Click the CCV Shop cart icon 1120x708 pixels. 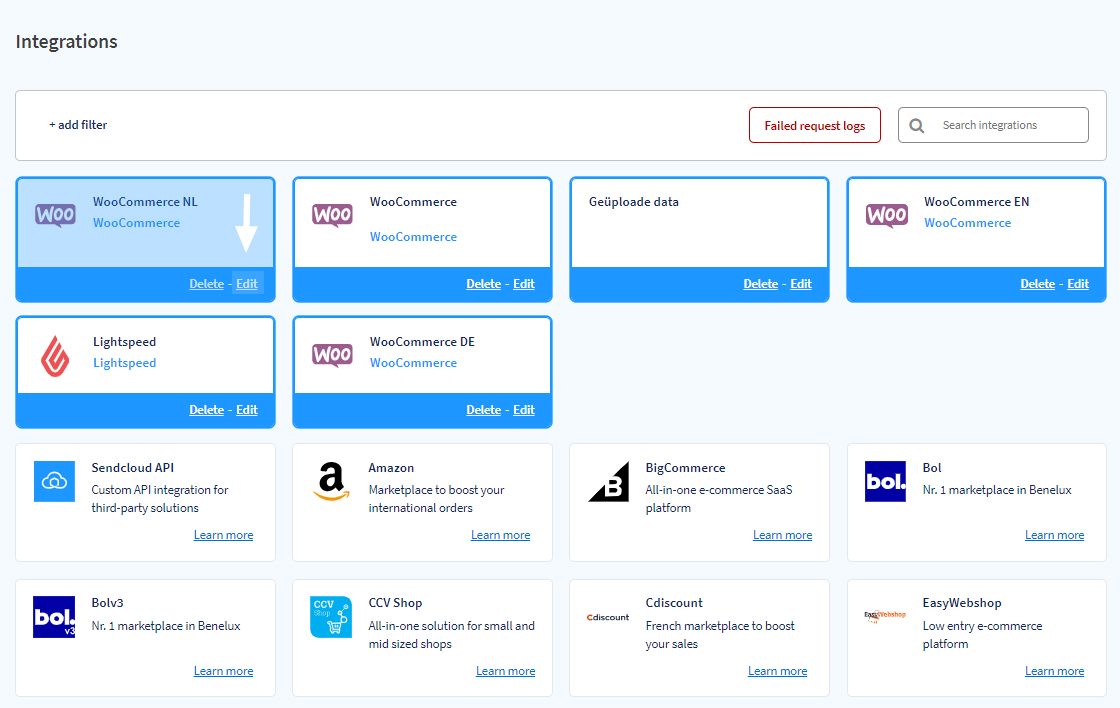pos(331,617)
